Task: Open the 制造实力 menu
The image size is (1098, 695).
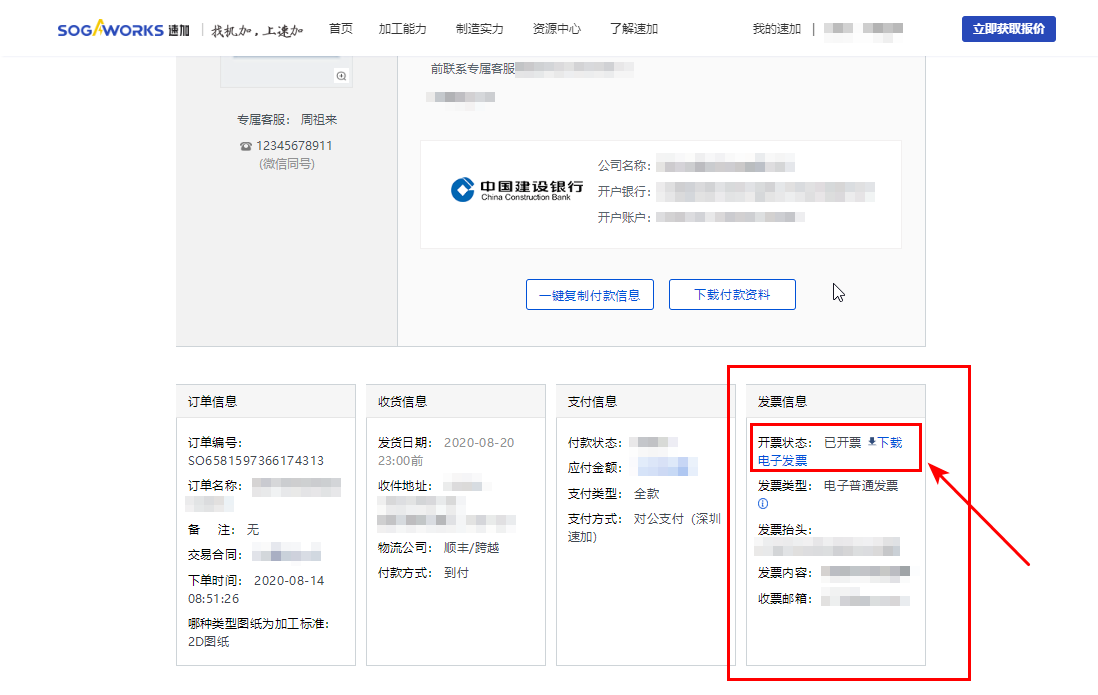Action: pos(479,29)
